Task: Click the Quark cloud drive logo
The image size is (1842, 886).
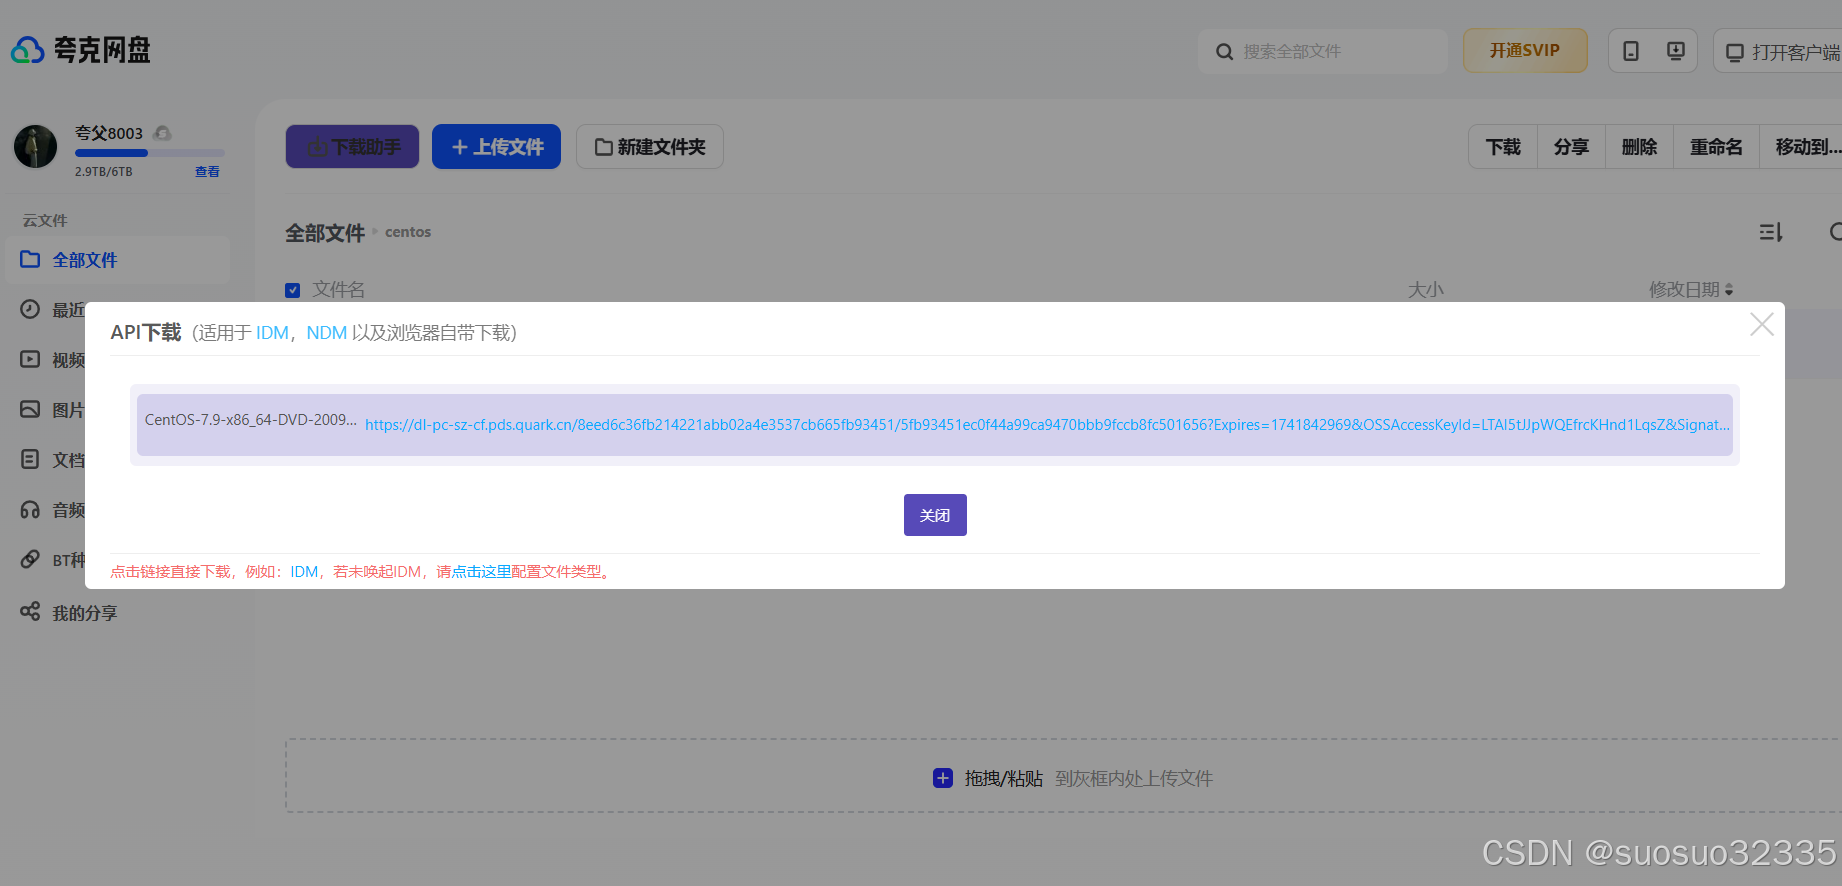Action: (80, 50)
